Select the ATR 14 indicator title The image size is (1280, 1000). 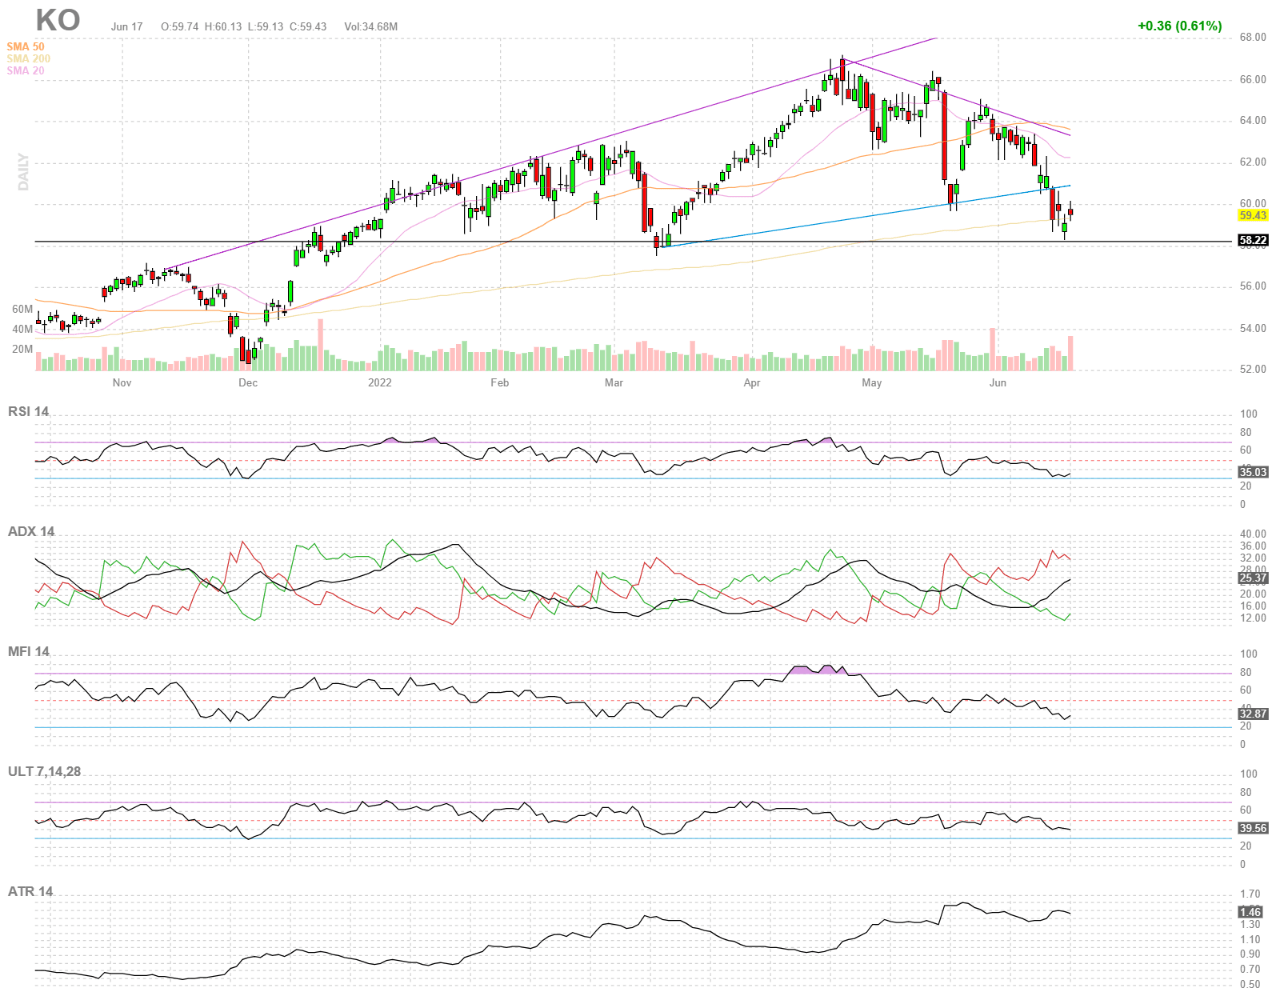point(31,892)
